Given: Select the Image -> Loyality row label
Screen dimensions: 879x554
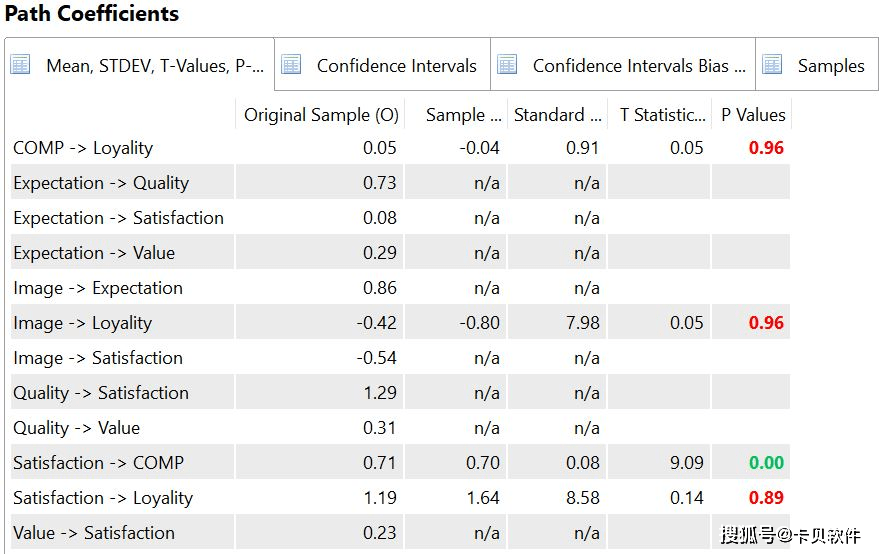Looking at the screenshot, I should (83, 323).
